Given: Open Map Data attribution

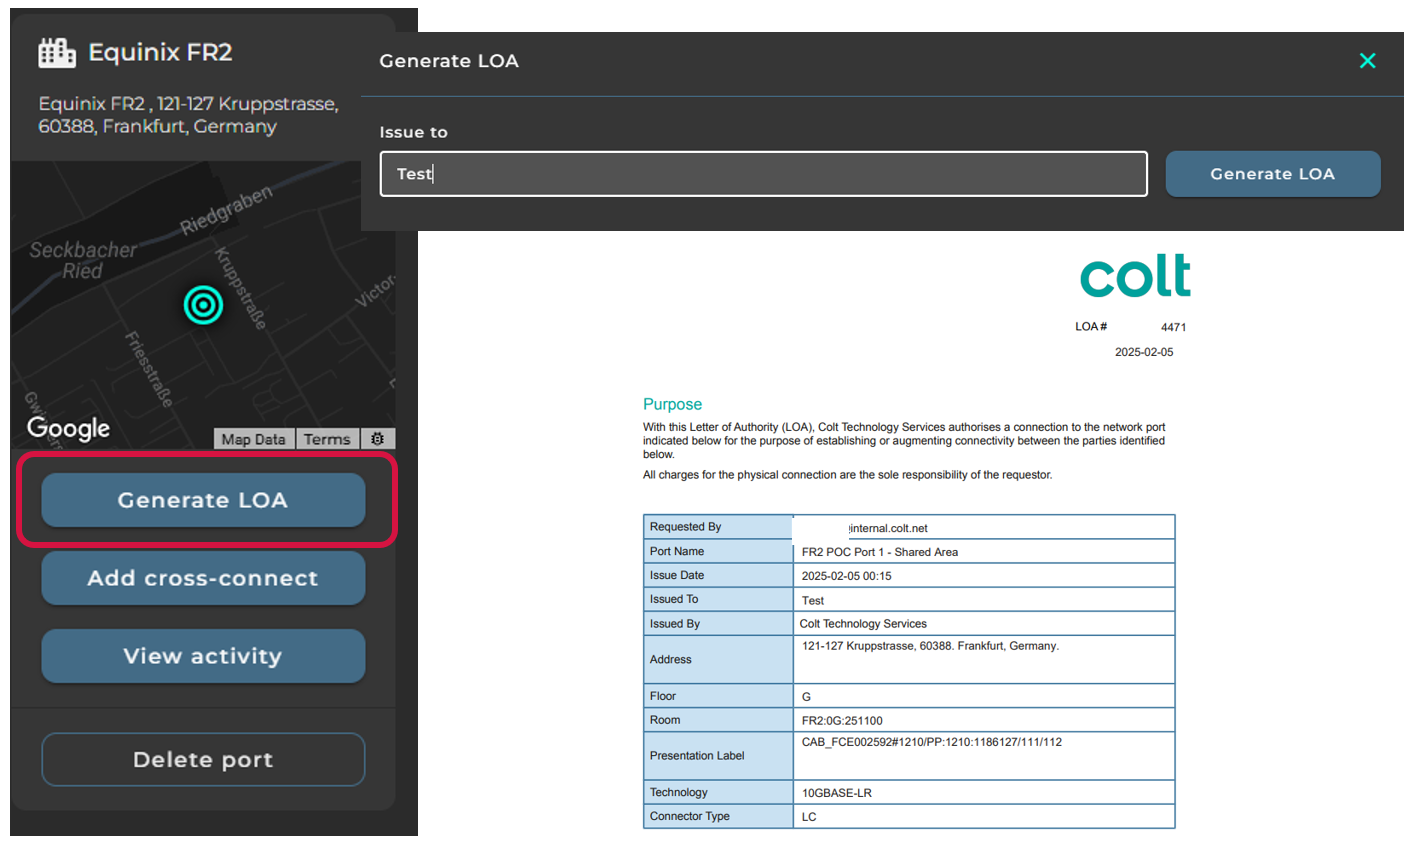Looking at the screenshot, I should pyautogui.click(x=253, y=439).
